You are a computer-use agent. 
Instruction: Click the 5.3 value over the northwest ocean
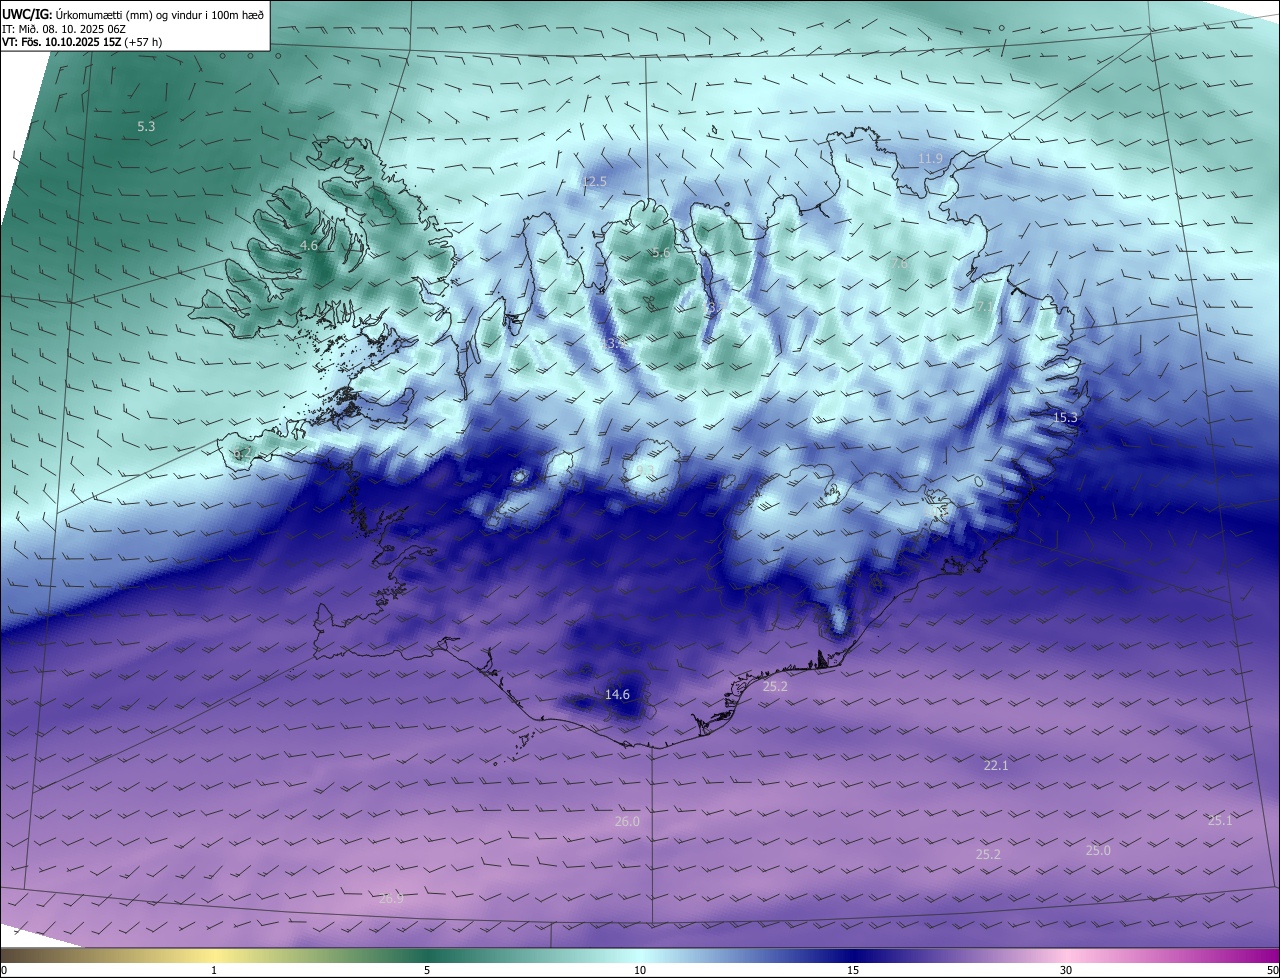click(146, 127)
